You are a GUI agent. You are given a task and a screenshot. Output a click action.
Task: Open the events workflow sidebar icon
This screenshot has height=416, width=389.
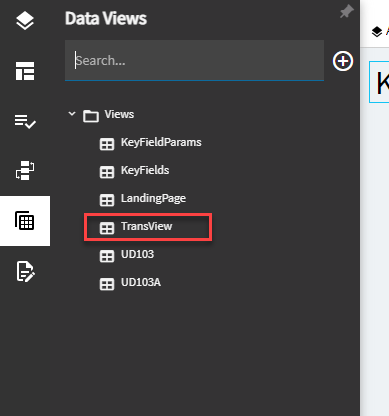click(x=25, y=170)
